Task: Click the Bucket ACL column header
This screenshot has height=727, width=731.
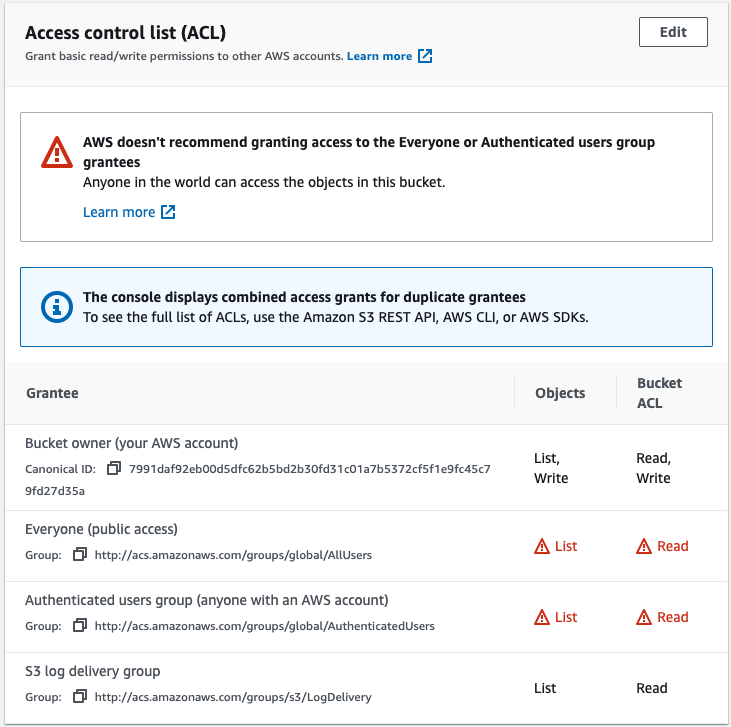Action: [659, 393]
